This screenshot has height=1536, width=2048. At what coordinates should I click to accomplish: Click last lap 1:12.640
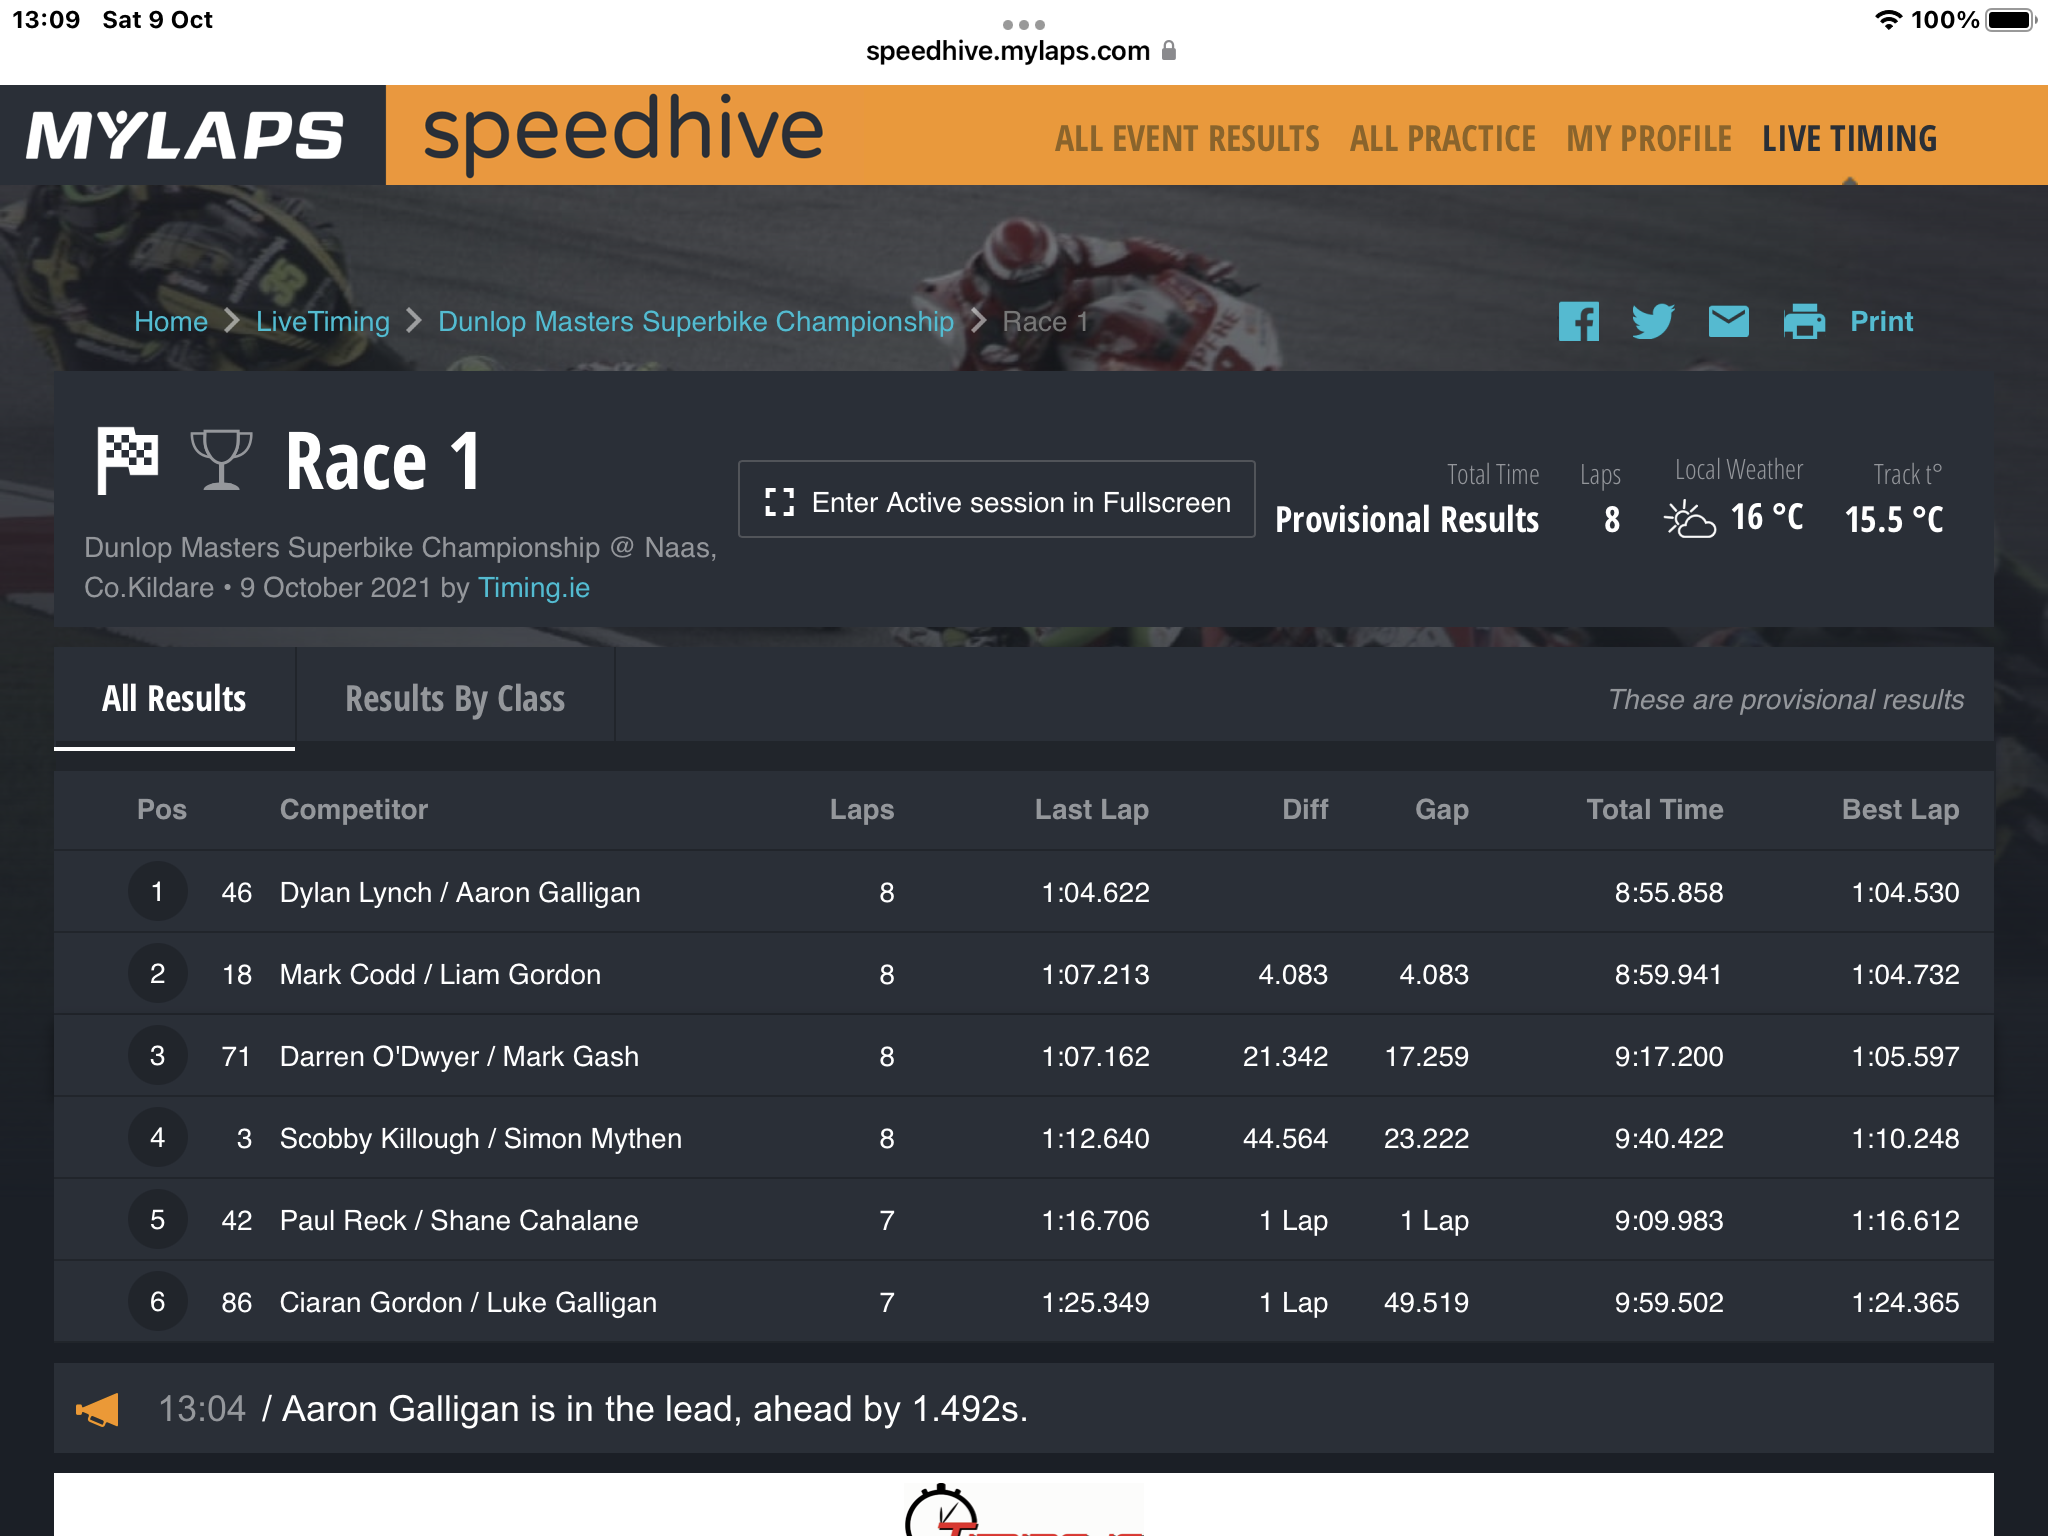click(x=1095, y=1138)
